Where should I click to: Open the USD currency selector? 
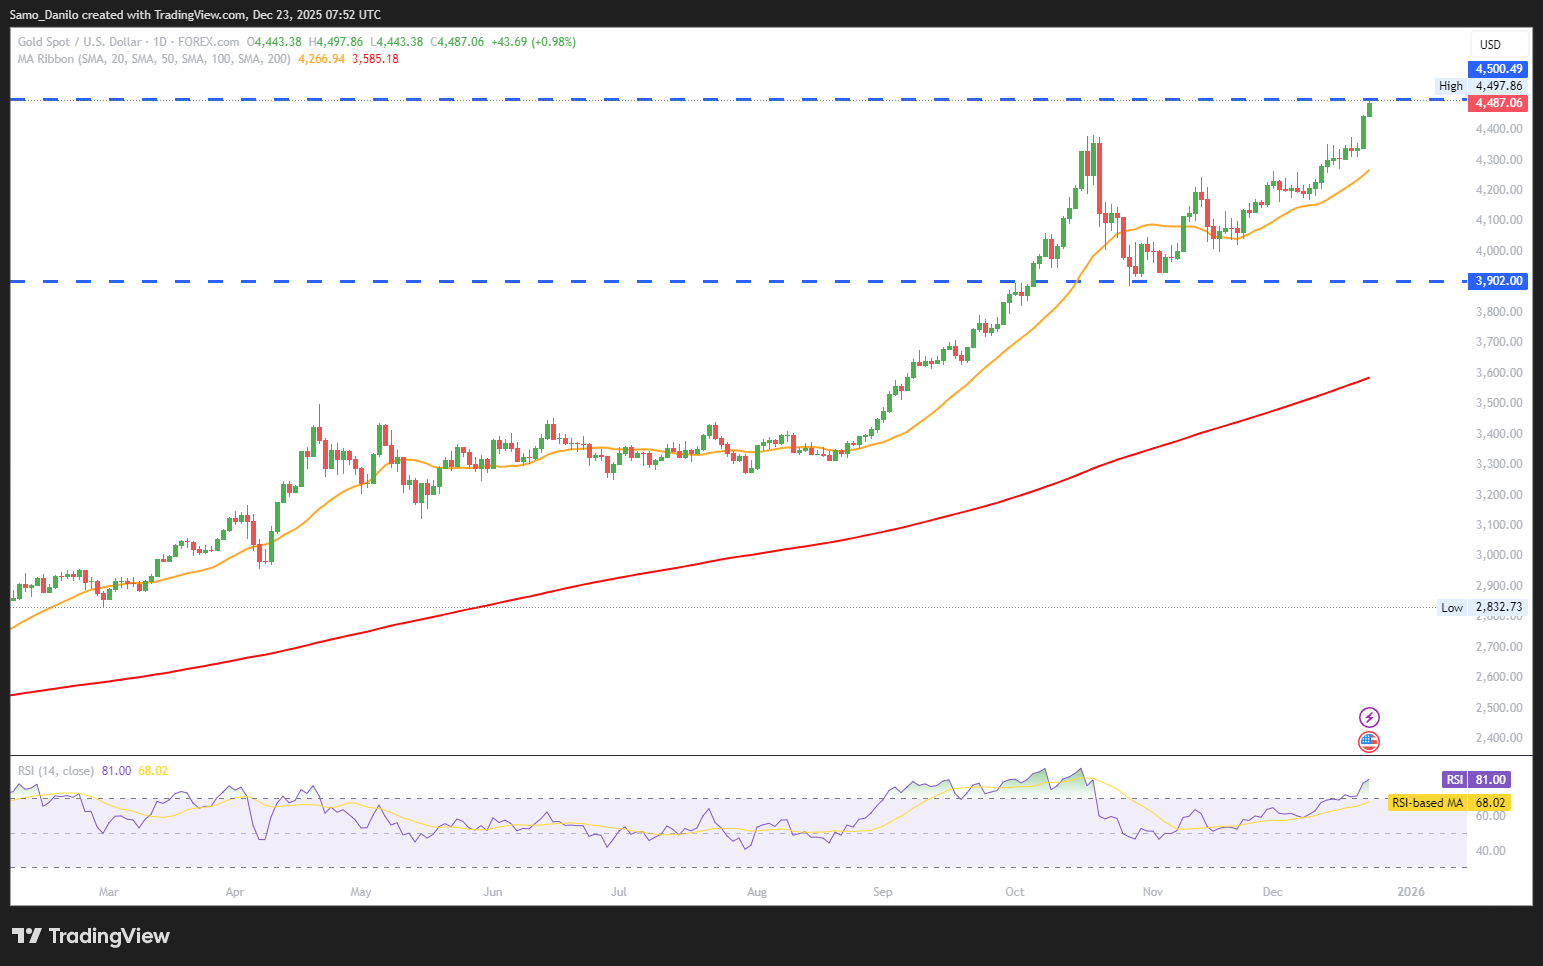click(x=1490, y=44)
